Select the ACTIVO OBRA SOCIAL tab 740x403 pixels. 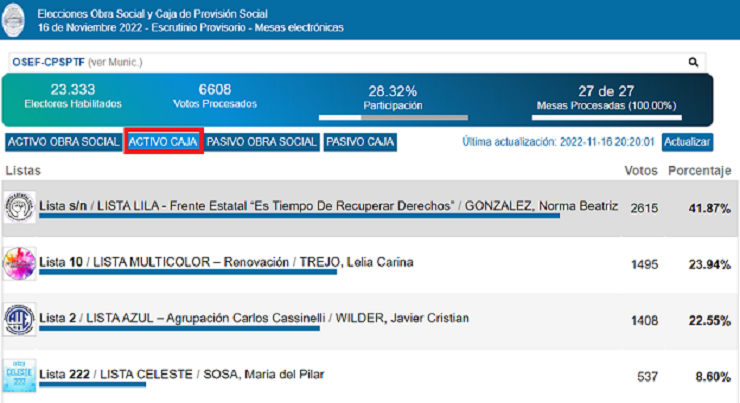(x=63, y=142)
